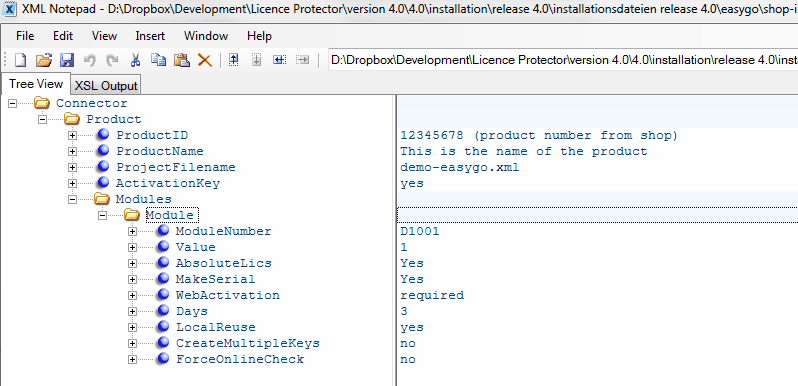Click the Paste clipboard icon
Screen dimensions: 798x386
(x=182, y=60)
